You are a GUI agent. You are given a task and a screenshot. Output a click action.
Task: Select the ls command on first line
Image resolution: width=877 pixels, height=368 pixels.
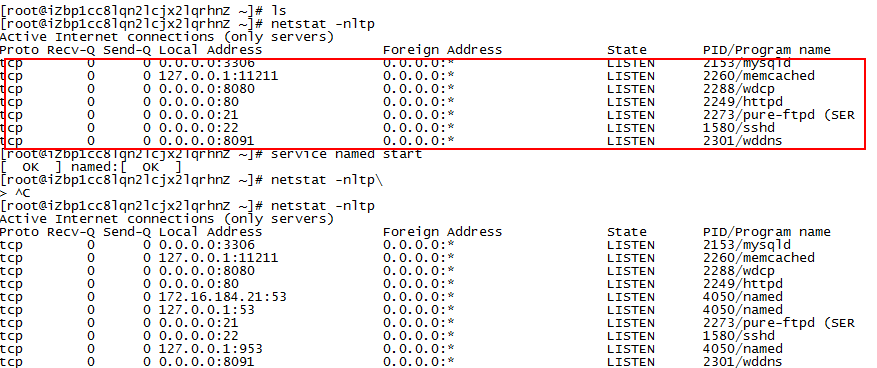tap(279, 11)
